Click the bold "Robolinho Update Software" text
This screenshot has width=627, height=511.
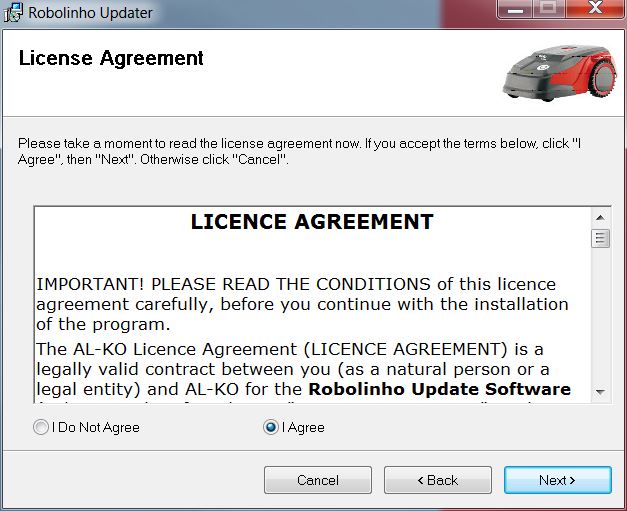[439, 389]
